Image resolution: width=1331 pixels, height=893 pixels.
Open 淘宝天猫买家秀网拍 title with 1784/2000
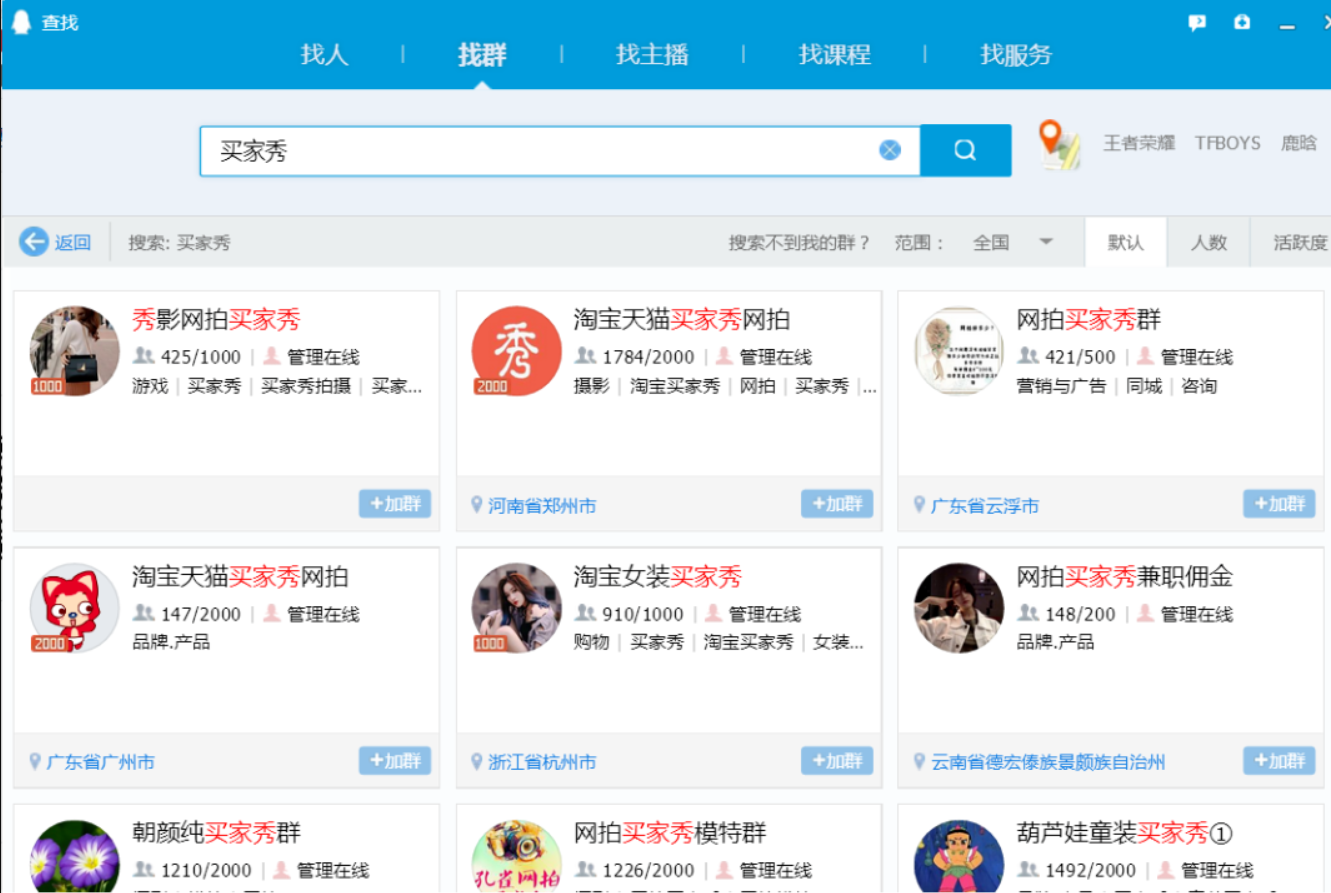click(682, 320)
